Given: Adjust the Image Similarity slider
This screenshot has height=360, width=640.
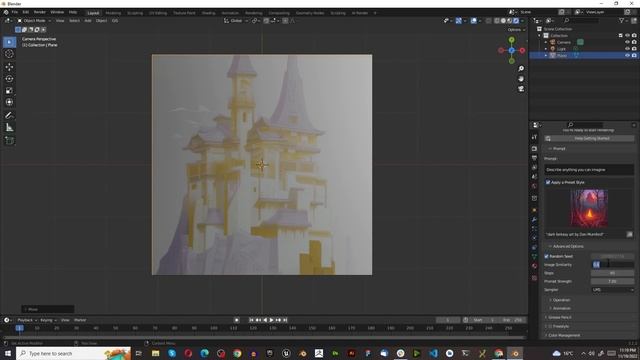Looking at the screenshot, I should pos(612,264).
